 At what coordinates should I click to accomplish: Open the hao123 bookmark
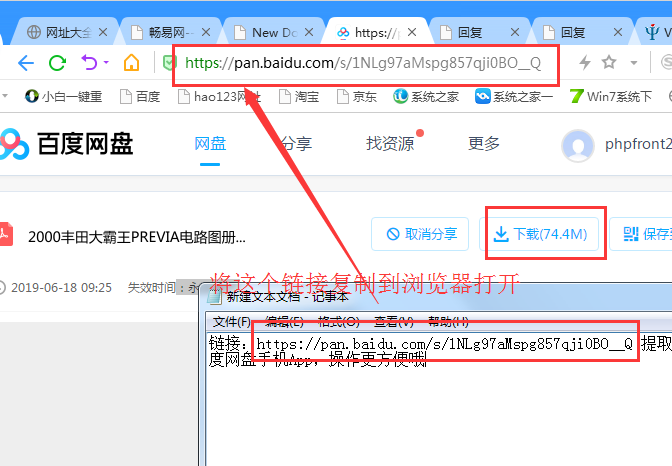pos(219,96)
